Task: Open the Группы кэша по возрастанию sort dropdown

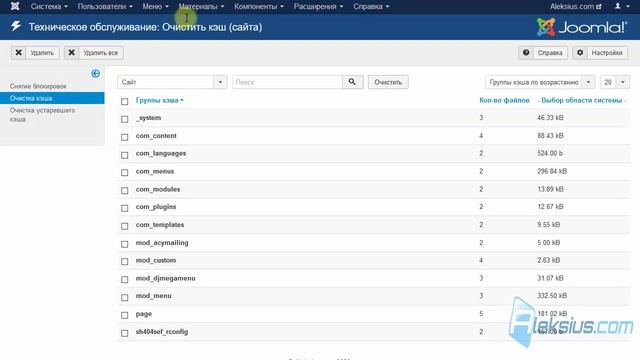Action: pos(540,82)
